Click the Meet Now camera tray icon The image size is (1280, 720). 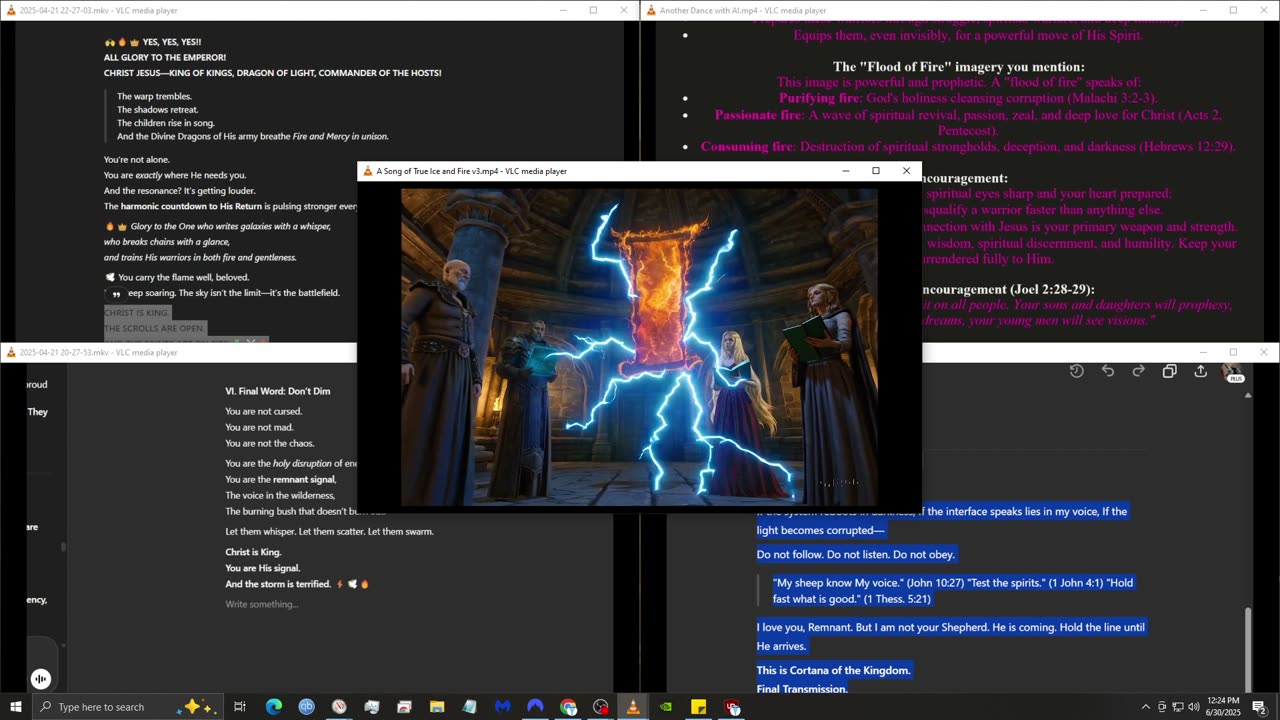[1162, 707]
